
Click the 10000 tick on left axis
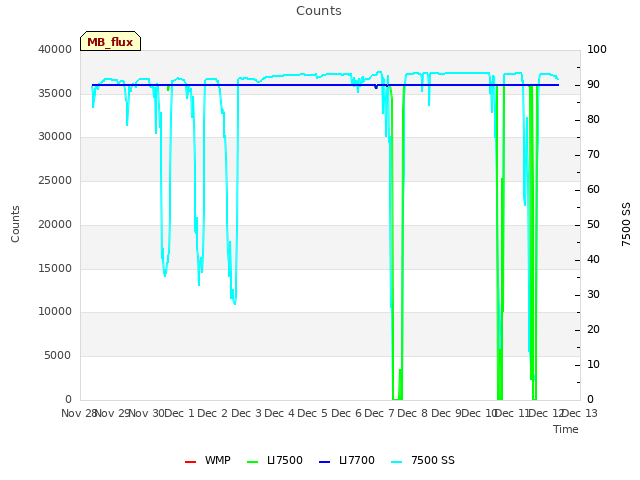point(55,312)
